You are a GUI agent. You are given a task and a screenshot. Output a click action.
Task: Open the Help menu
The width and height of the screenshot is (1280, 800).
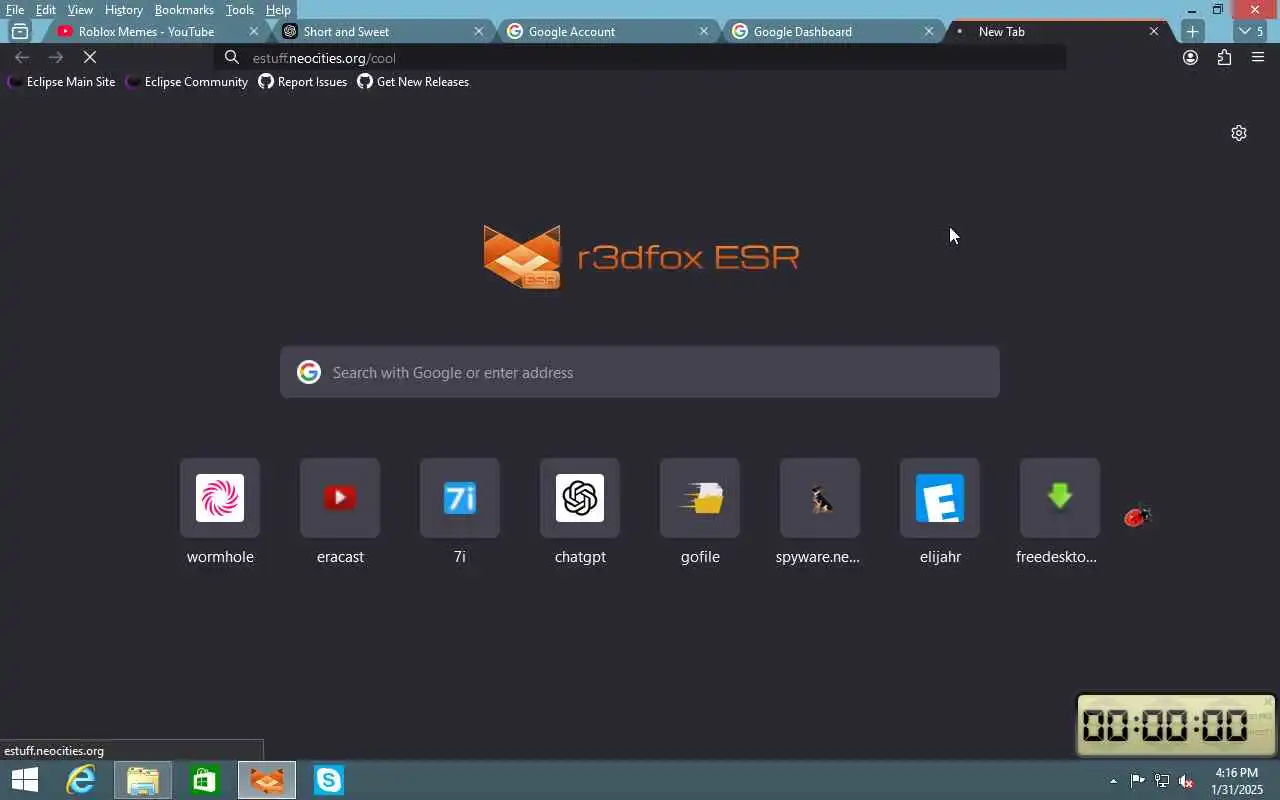(x=278, y=10)
